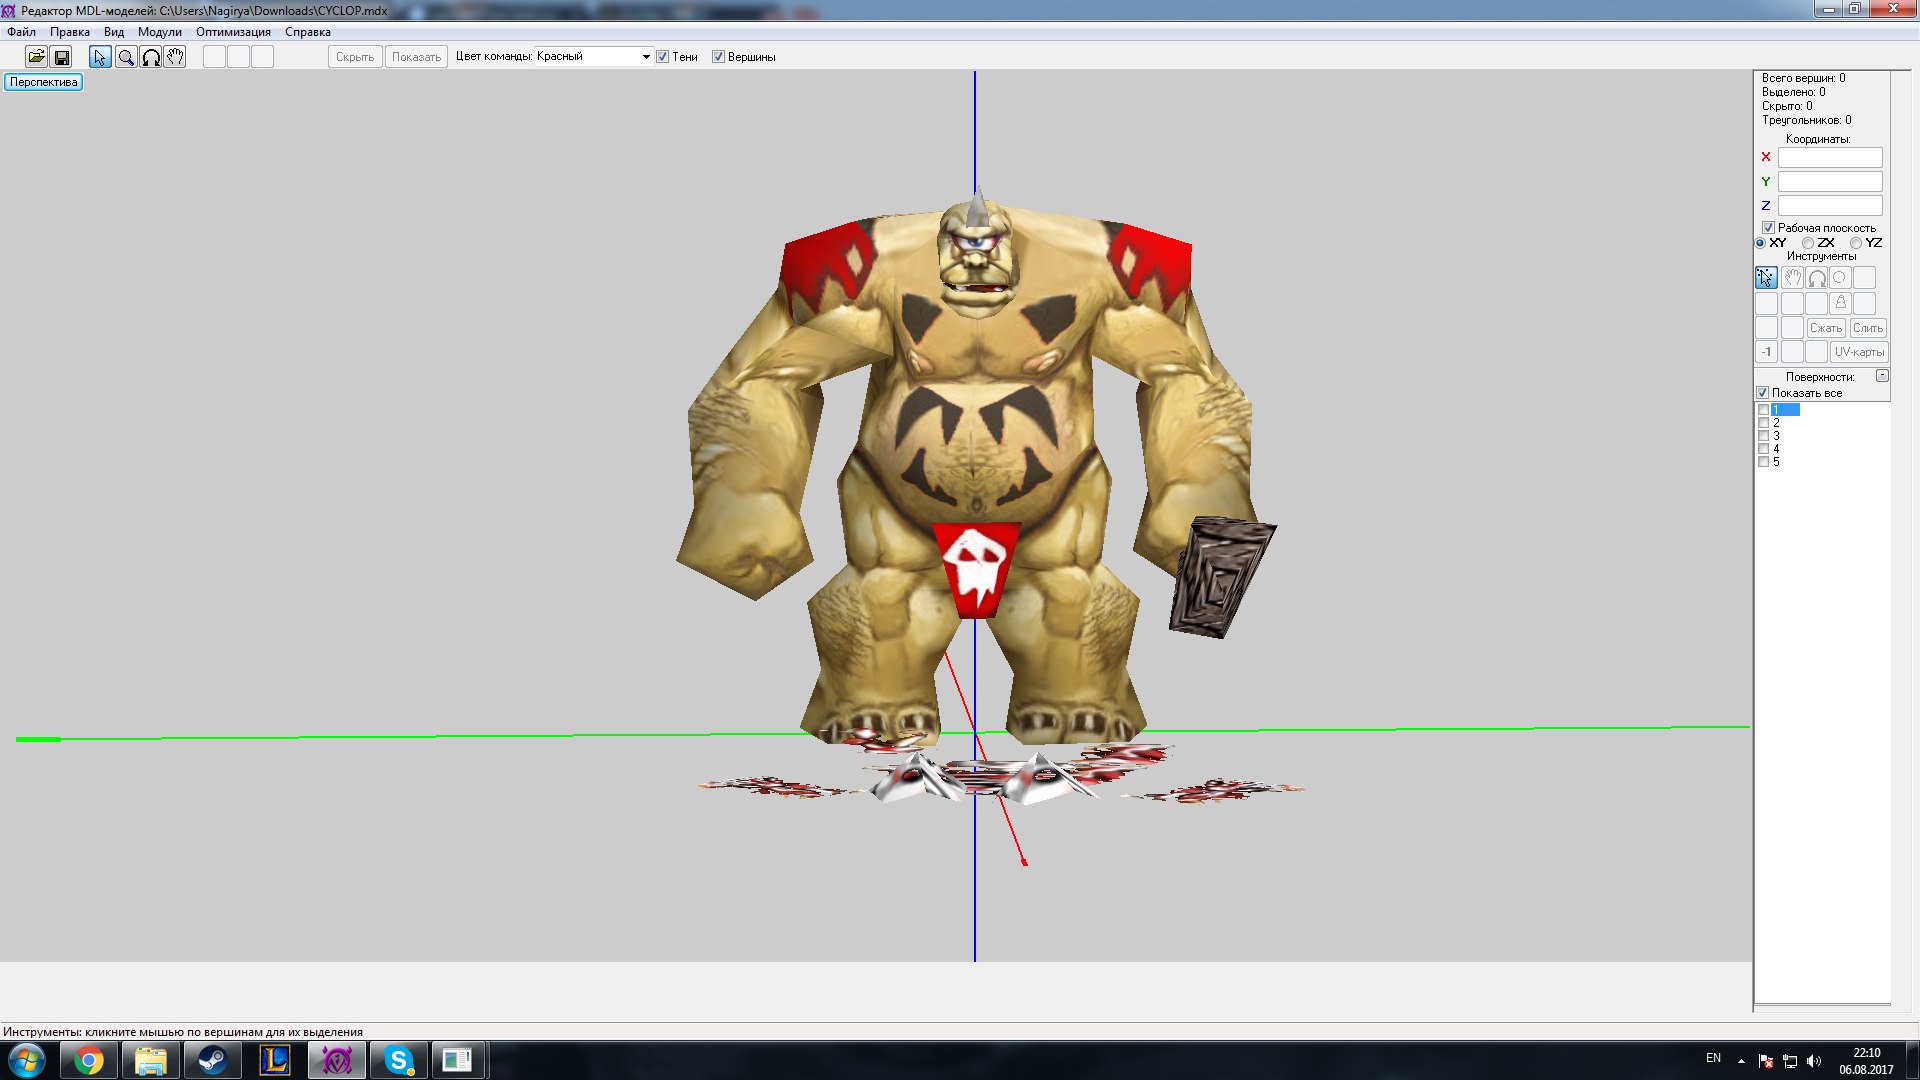Click the Скрыть button
Viewport: 1920px width, 1080px height.
(x=355, y=57)
